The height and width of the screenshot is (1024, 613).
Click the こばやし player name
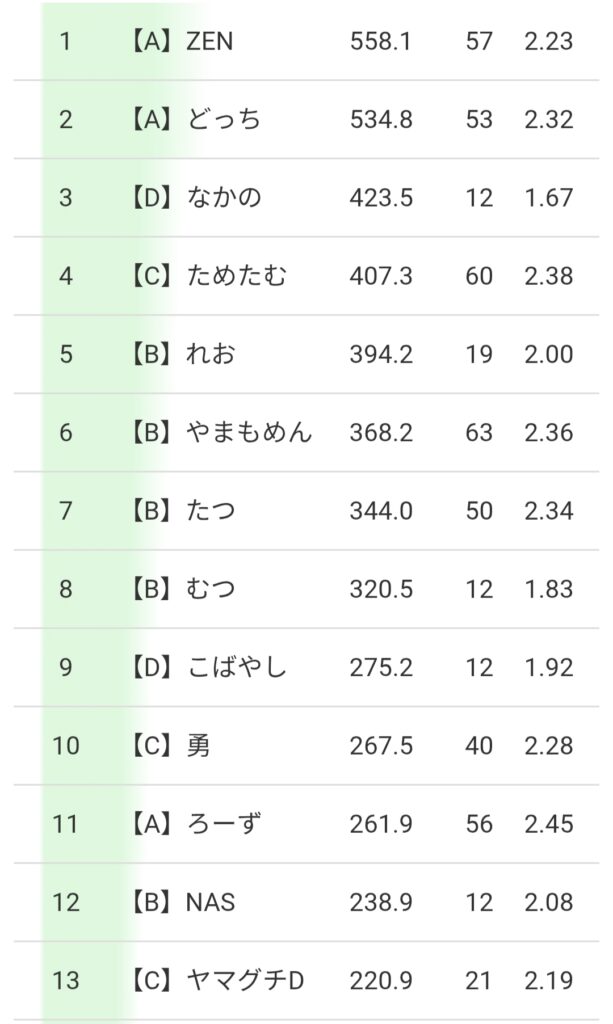[237, 667]
